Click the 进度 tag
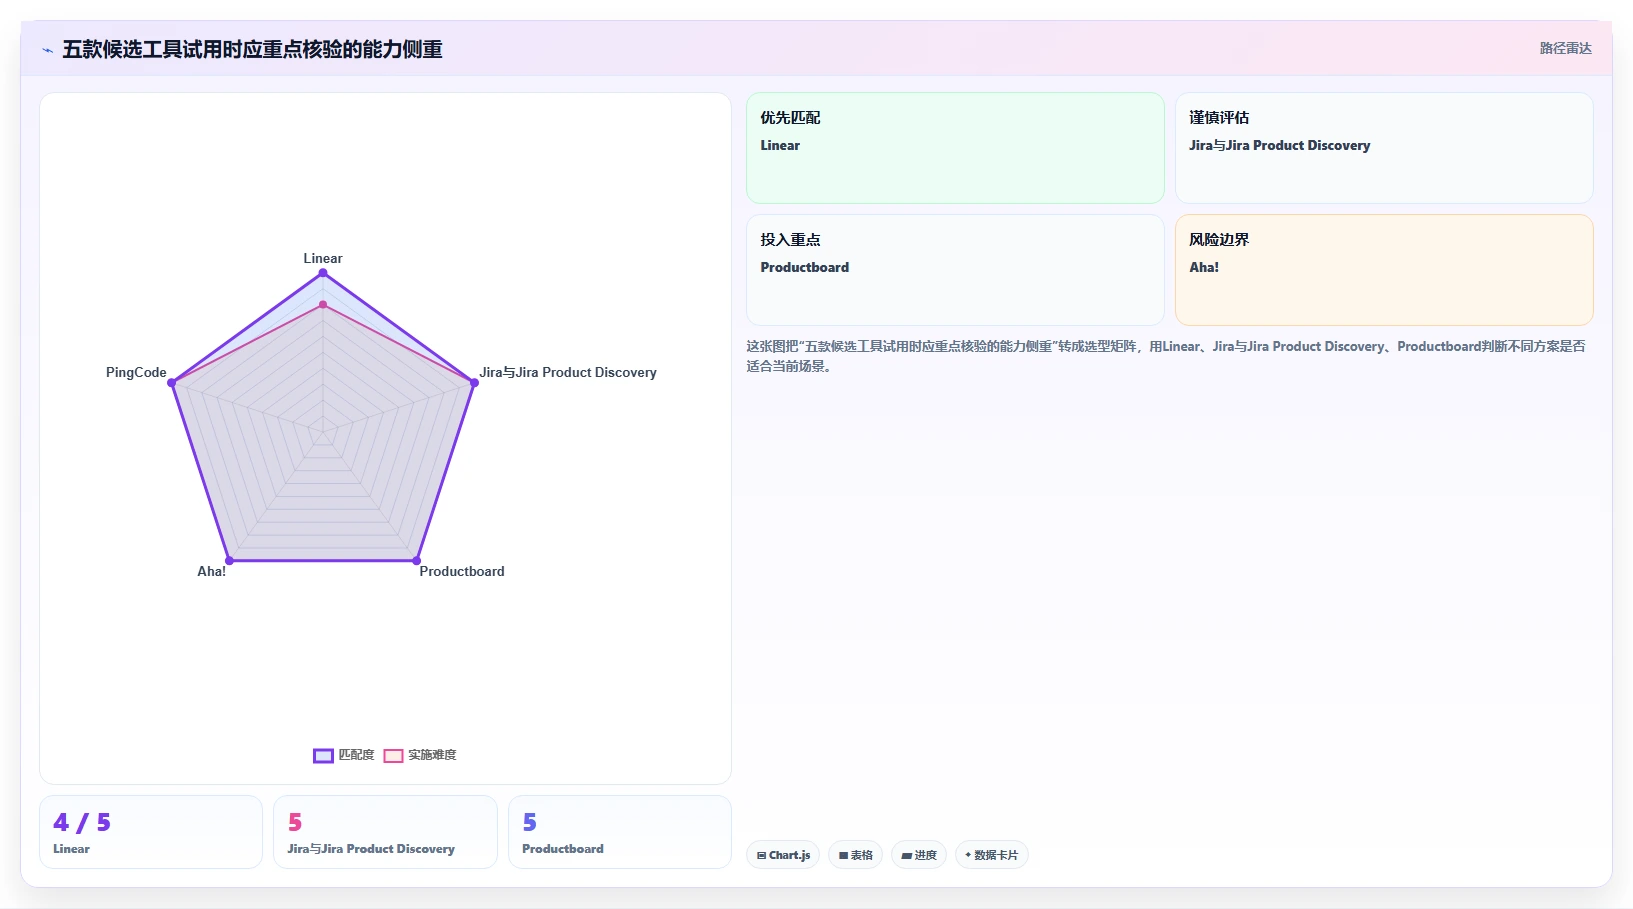Image resolution: width=1633 pixels, height=909 pixels. tap(919, 855)
